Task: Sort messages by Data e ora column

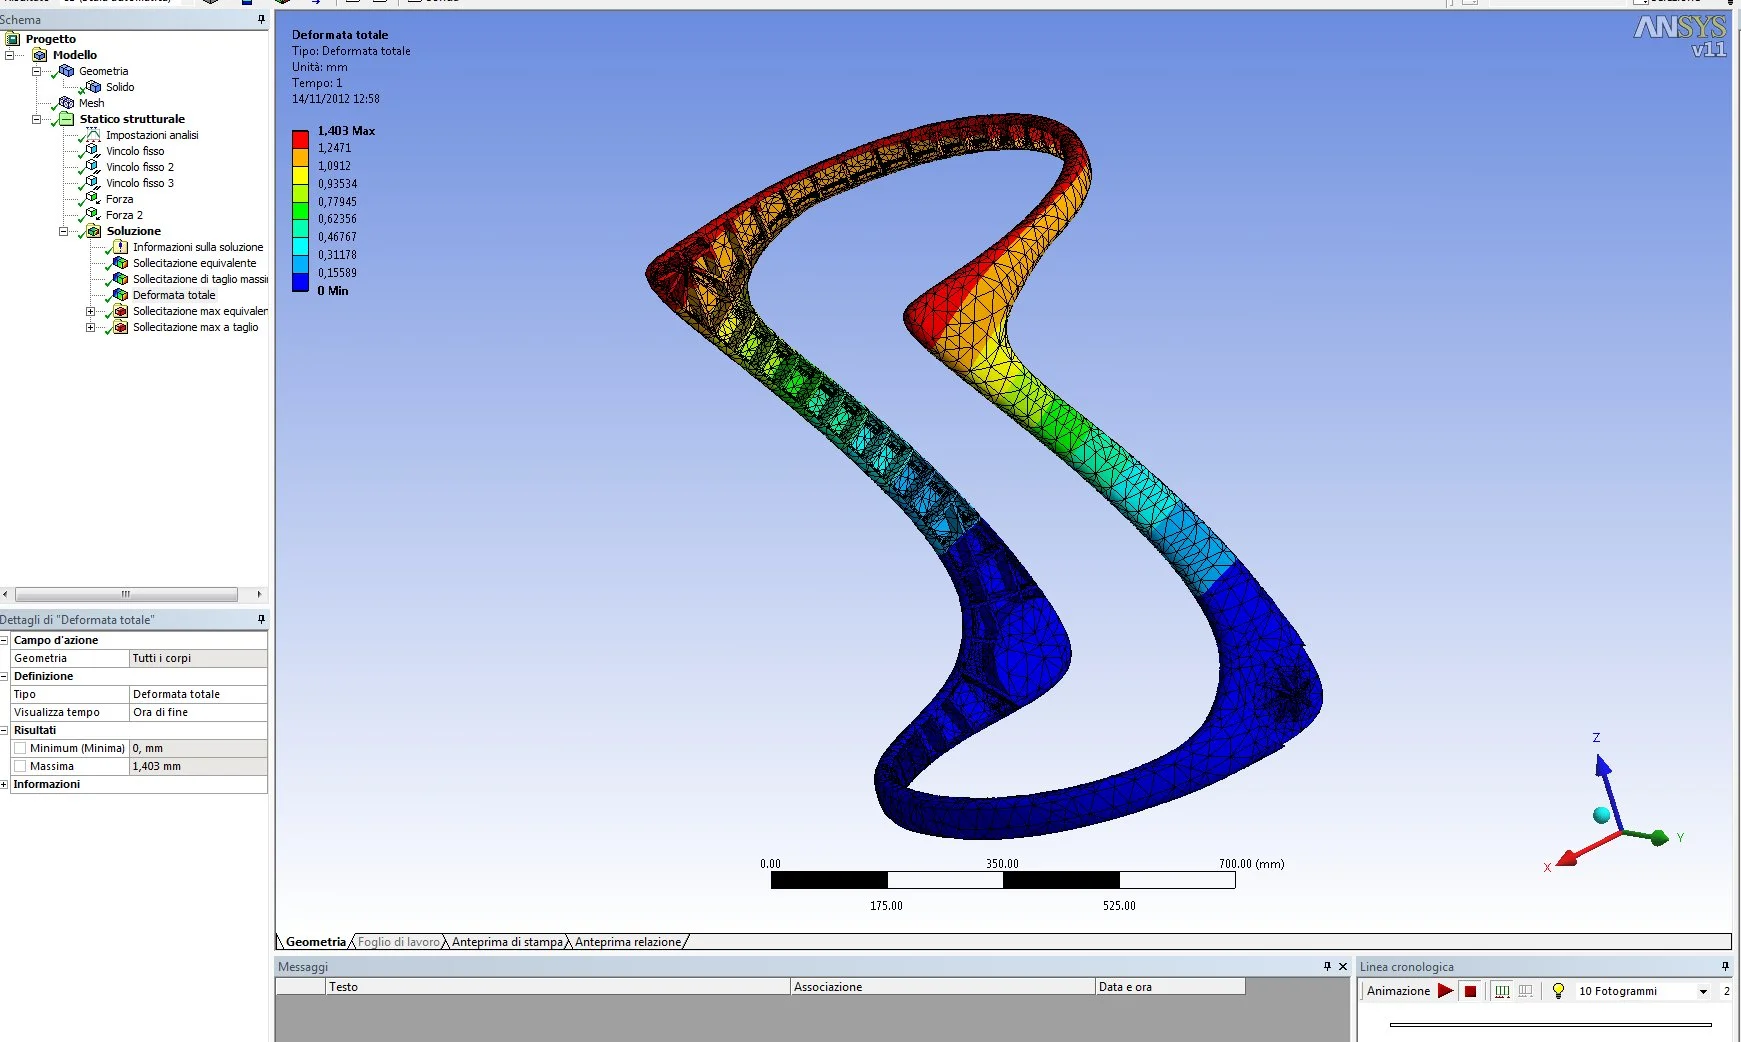Action: [x=1170, y=987]
